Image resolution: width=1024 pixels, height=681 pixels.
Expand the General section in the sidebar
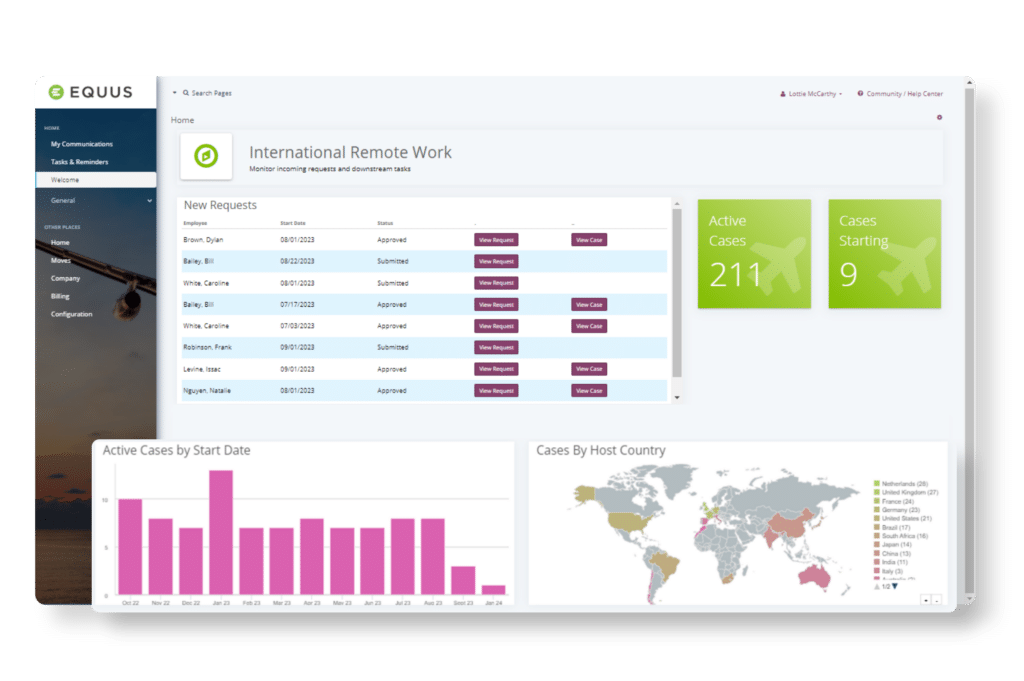tap(147, 200)
